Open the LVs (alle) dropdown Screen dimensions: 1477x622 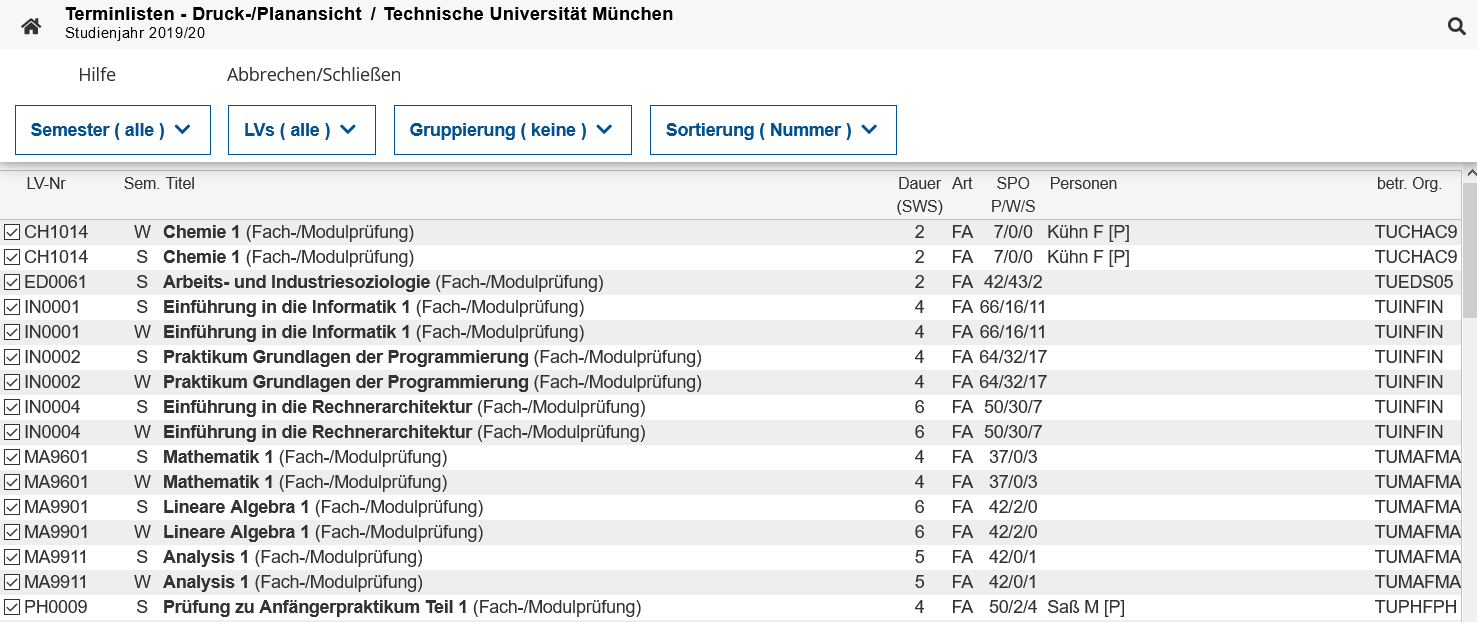click(x=301, y=130)
